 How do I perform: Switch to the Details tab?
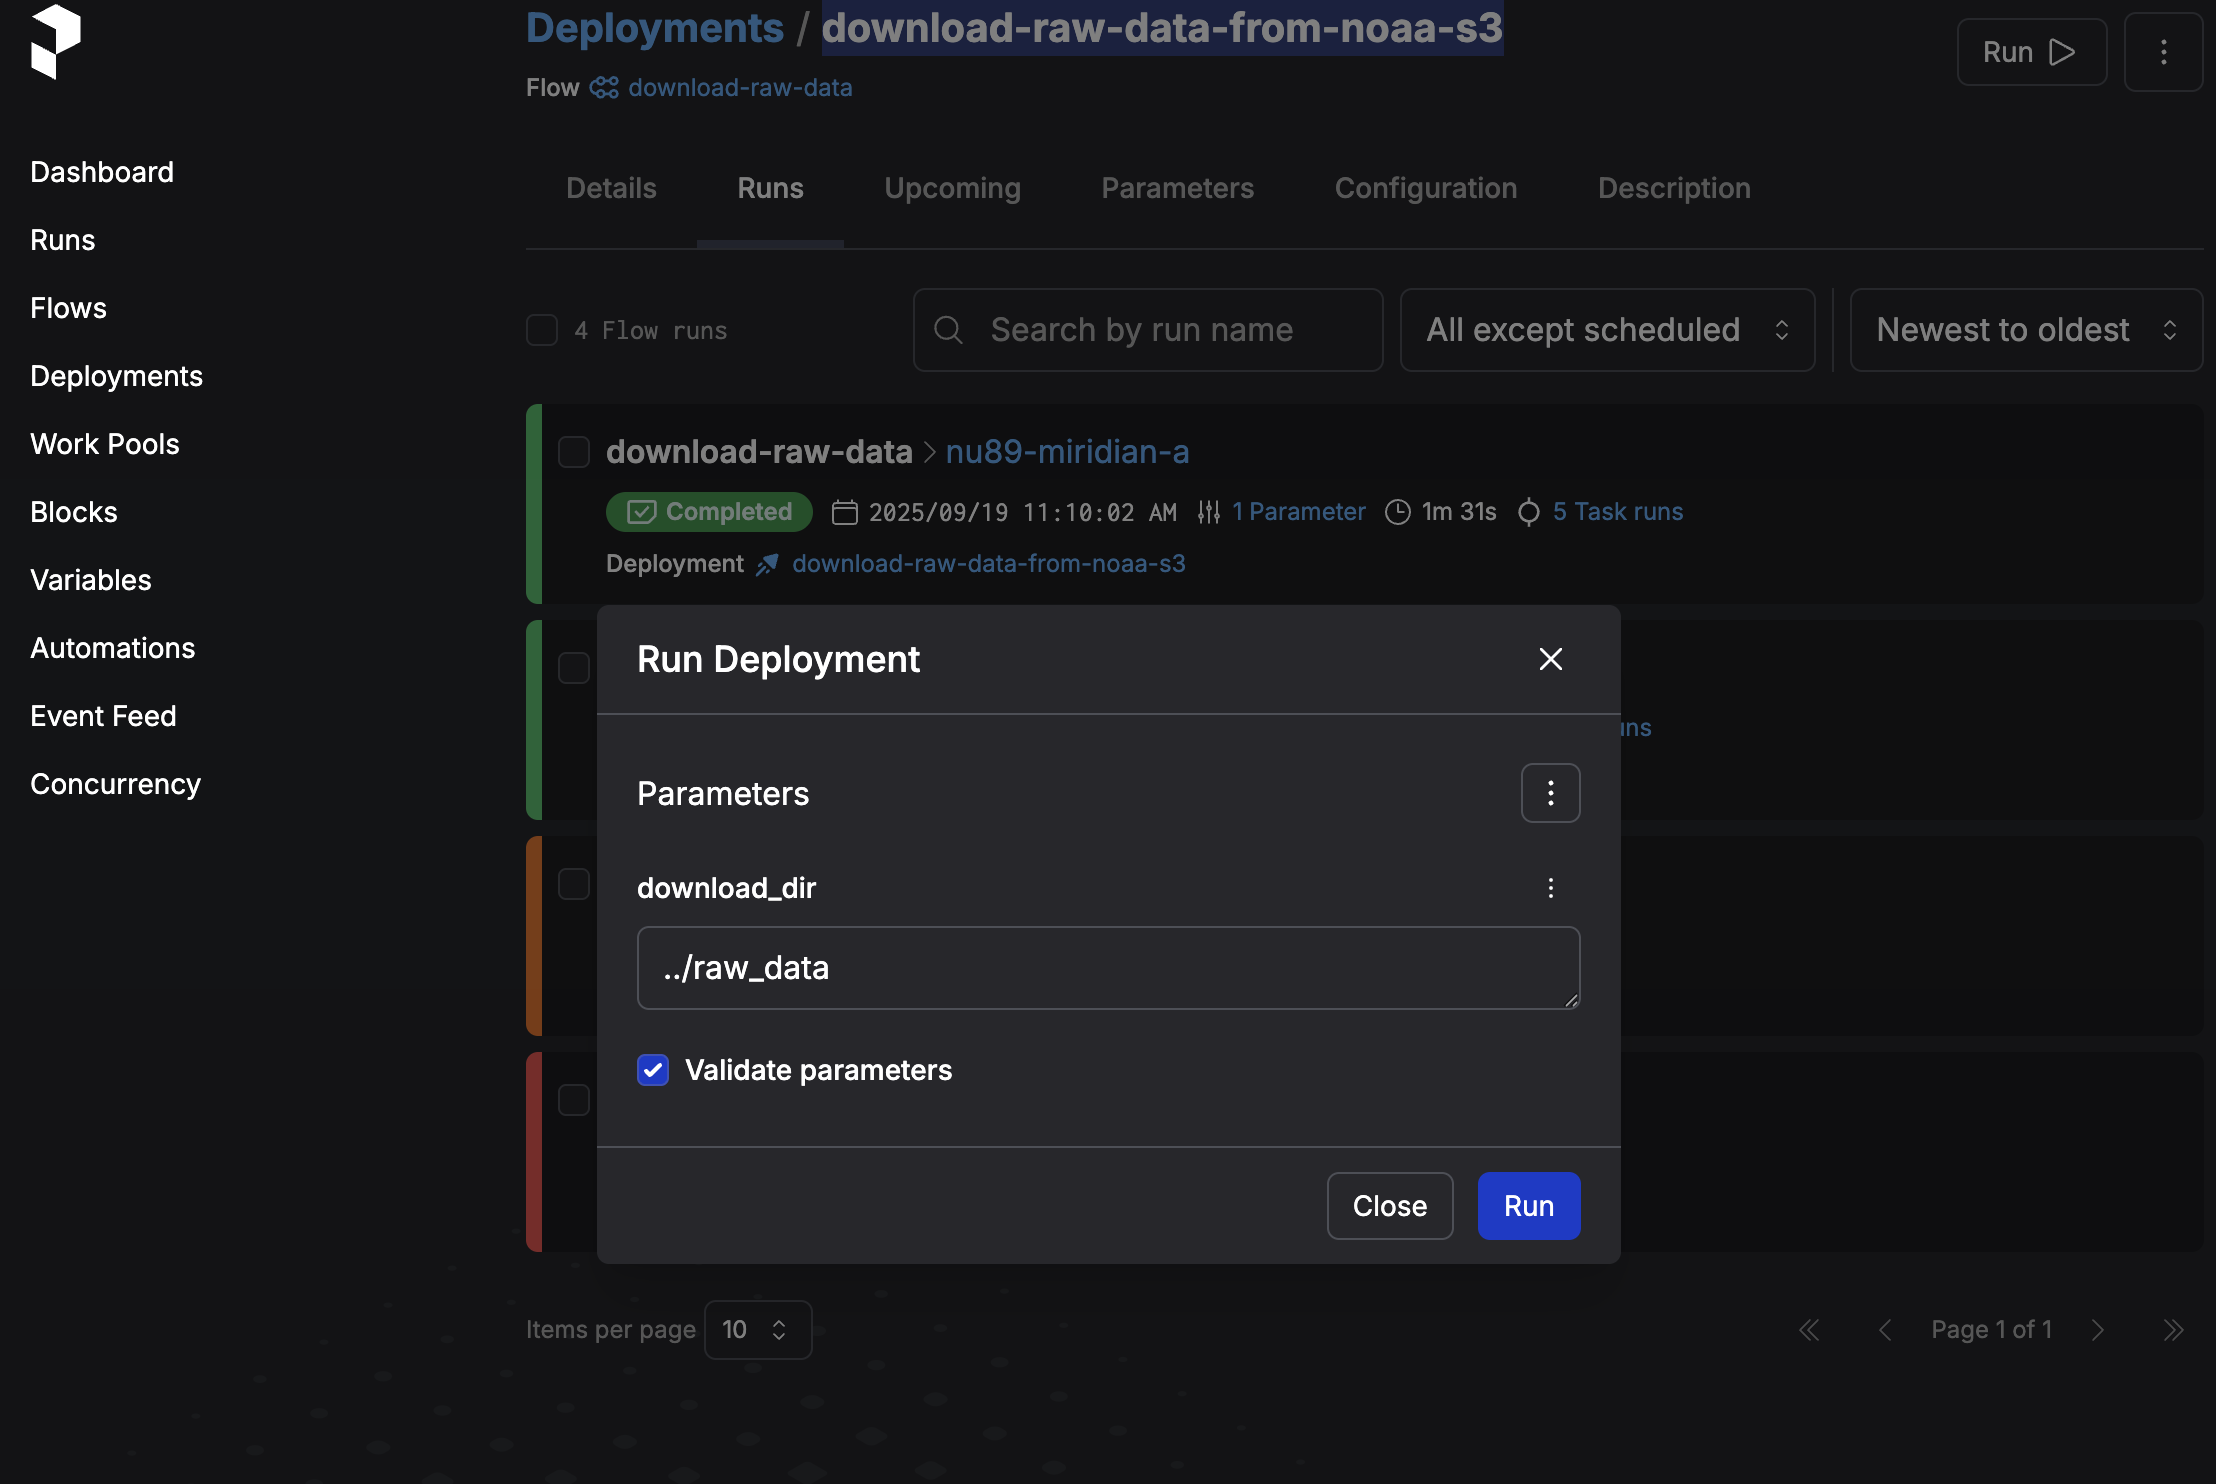[611, 188]
